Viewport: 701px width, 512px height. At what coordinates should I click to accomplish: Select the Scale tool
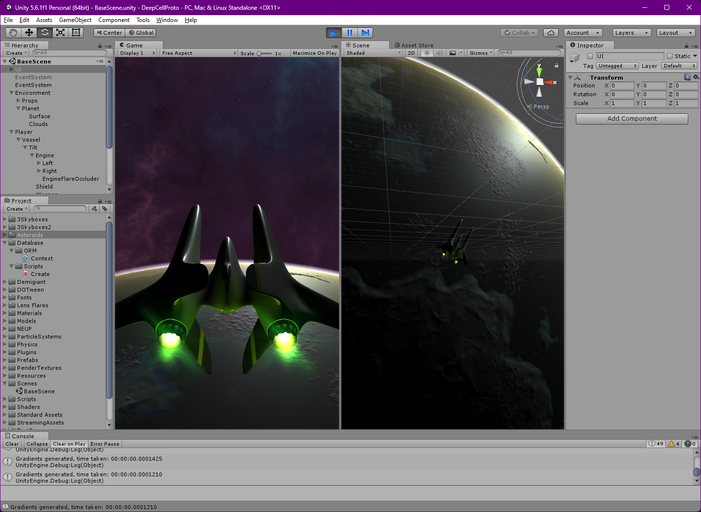[60, 32]
